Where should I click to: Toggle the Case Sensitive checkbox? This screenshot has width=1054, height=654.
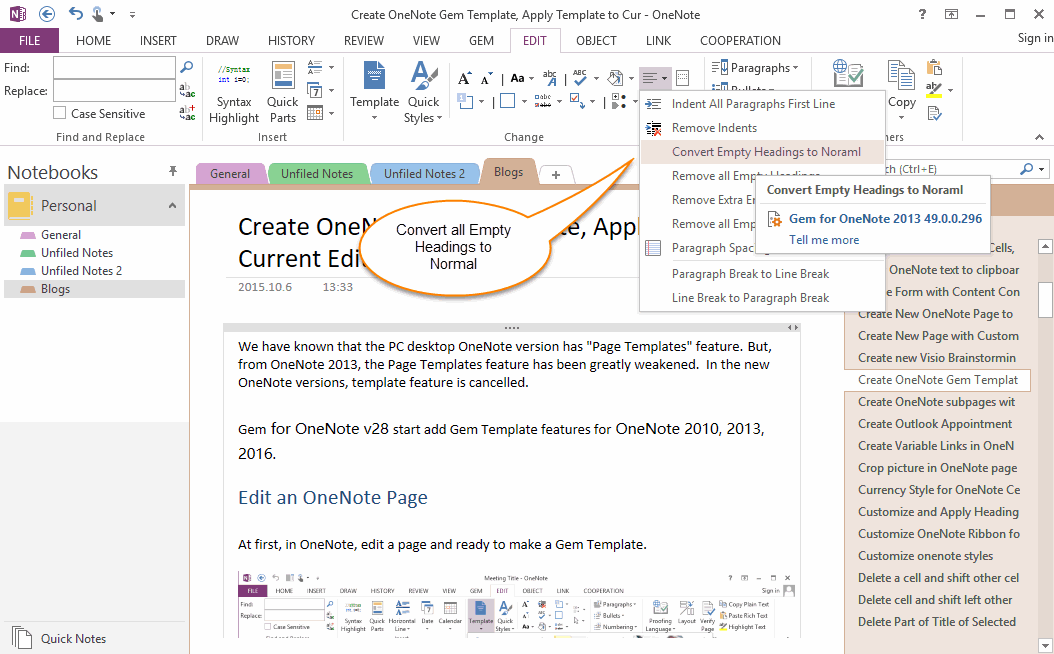(x=60, y=113)
